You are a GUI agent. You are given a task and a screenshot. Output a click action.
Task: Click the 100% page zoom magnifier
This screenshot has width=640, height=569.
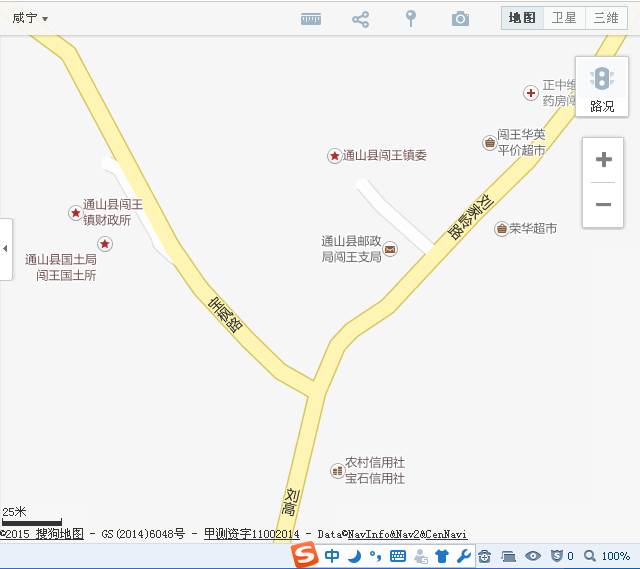[x=589, y=556]
